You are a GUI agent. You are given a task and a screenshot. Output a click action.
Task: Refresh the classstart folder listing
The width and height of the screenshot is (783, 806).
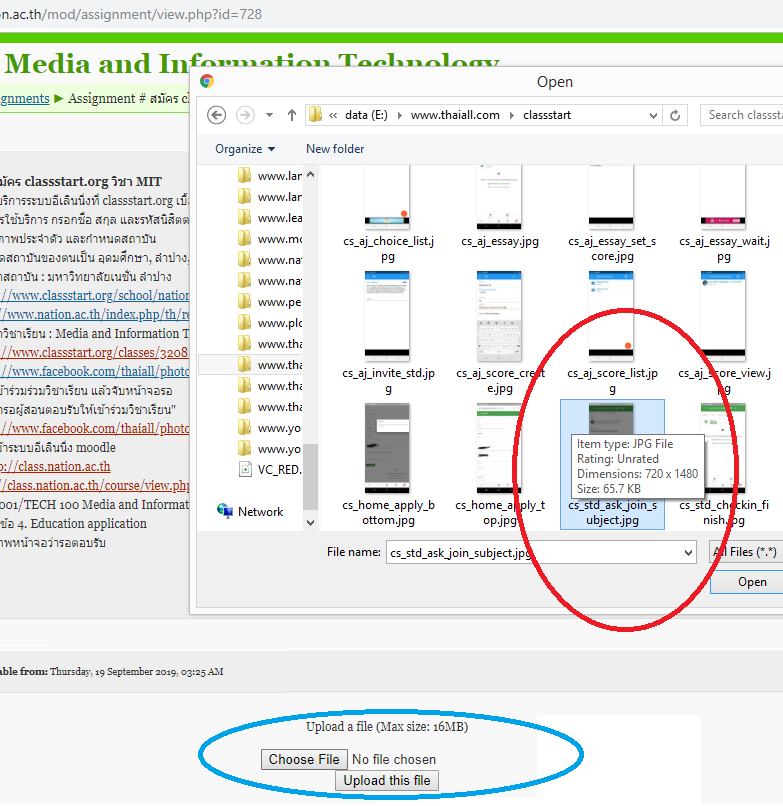pos(677,115)
